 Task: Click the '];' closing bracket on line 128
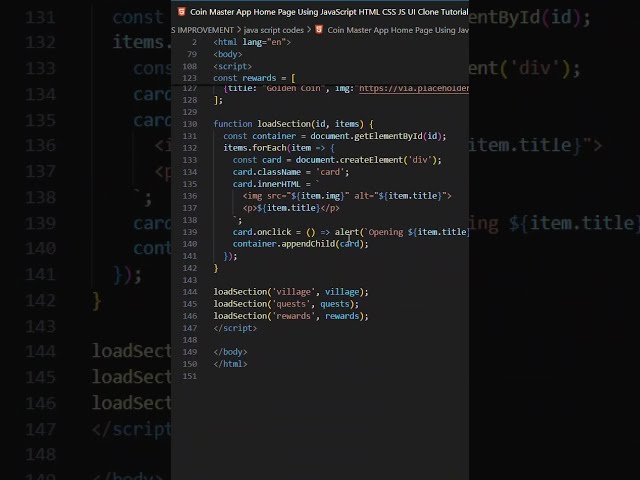[x=218, y=100]
